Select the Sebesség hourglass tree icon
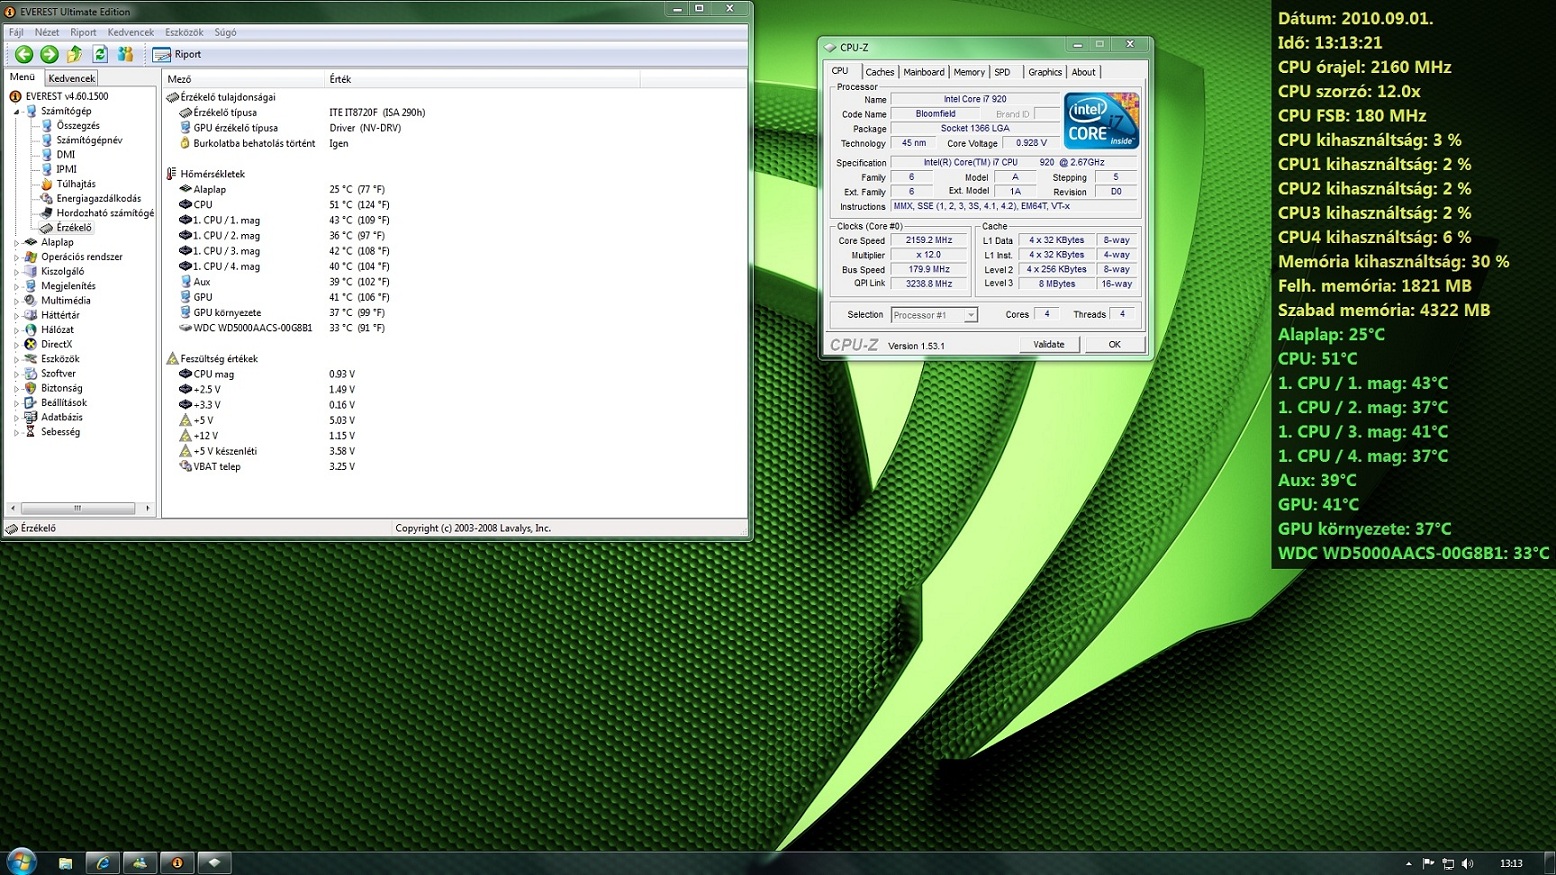This screenshot has height=875, width=1556. pyautogui.click(x=31, y=432)
